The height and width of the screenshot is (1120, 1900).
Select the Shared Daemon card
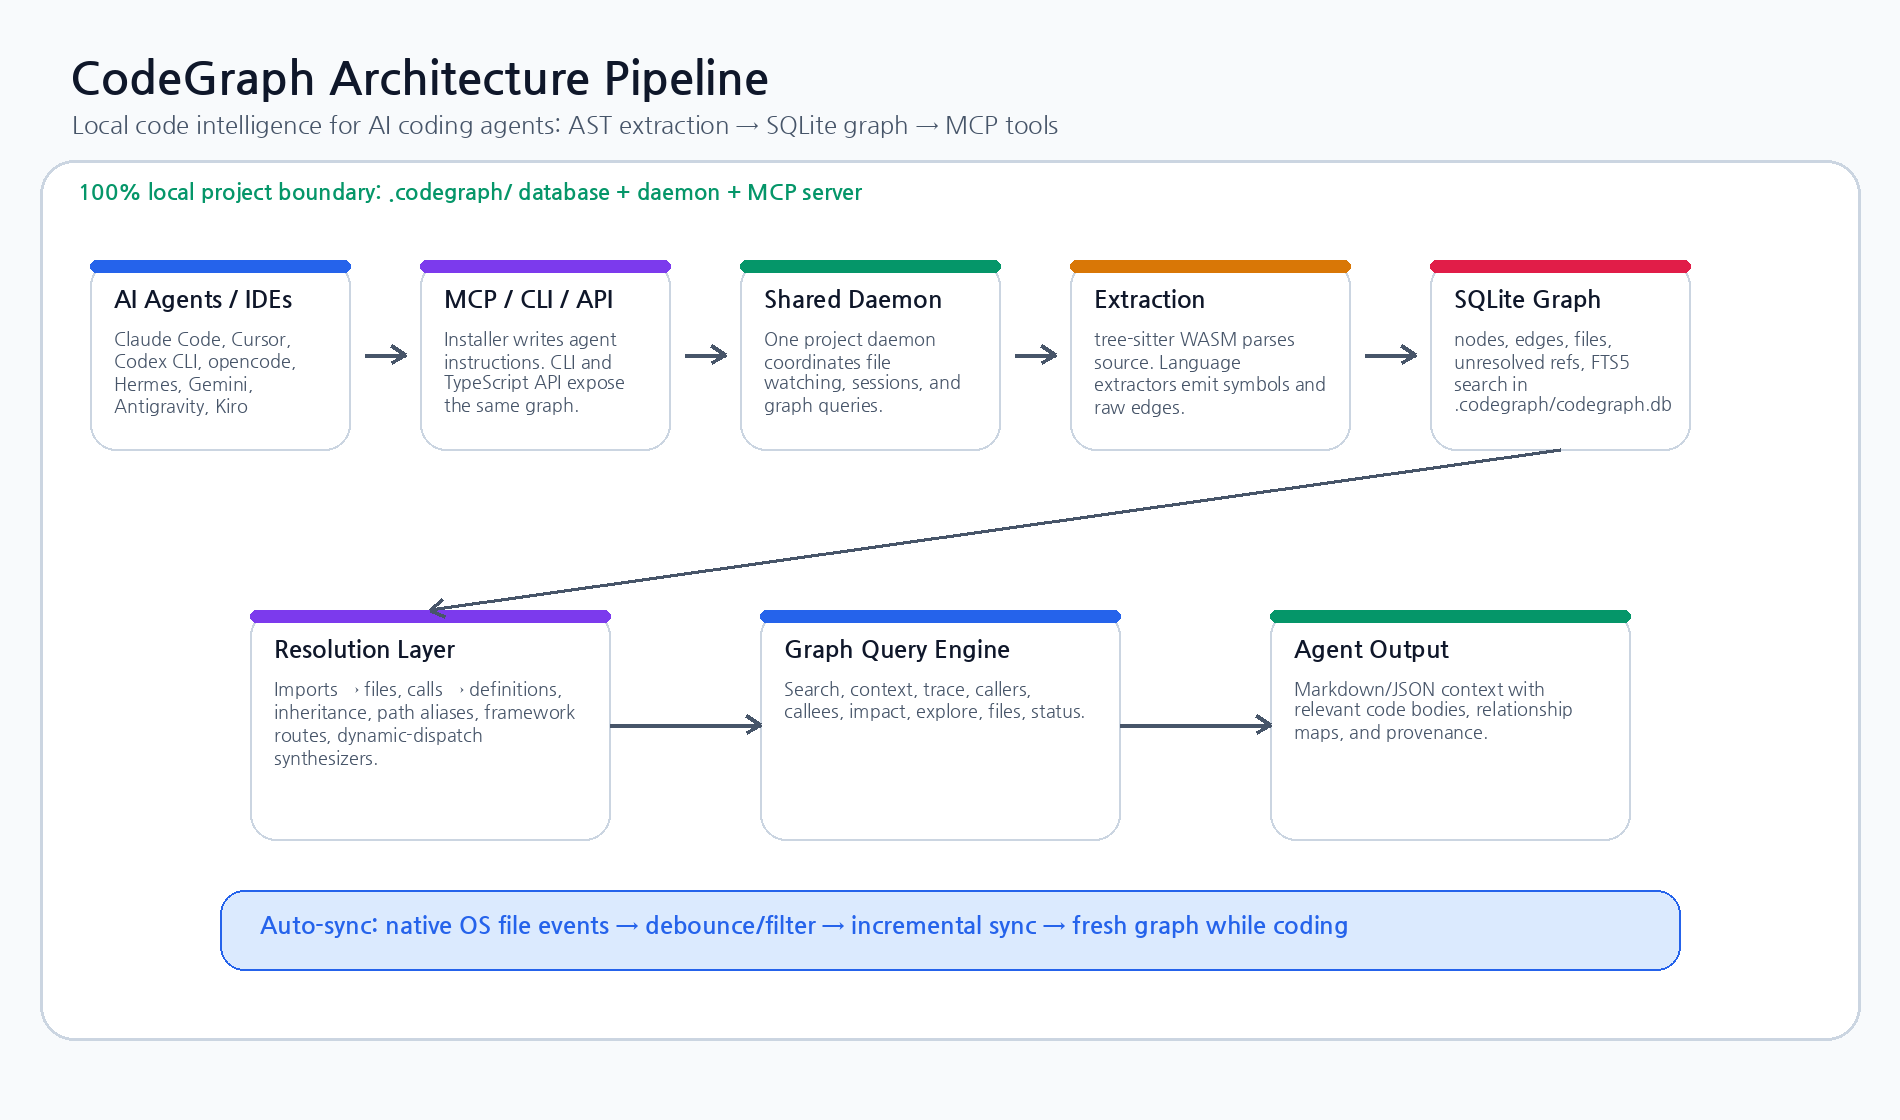[870, 355]
